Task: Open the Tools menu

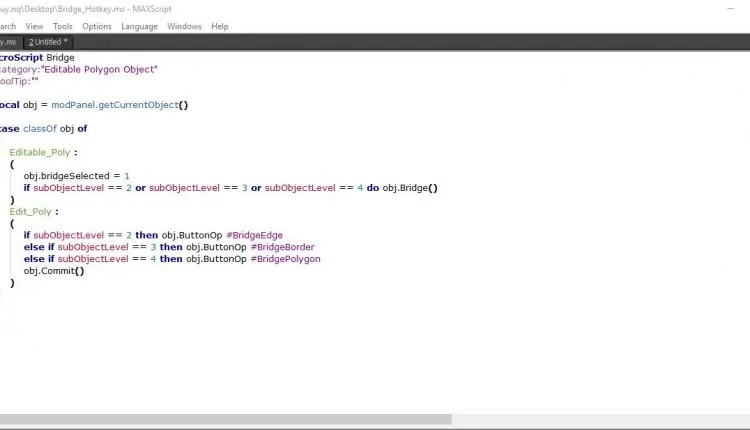Action: [64, 26]
